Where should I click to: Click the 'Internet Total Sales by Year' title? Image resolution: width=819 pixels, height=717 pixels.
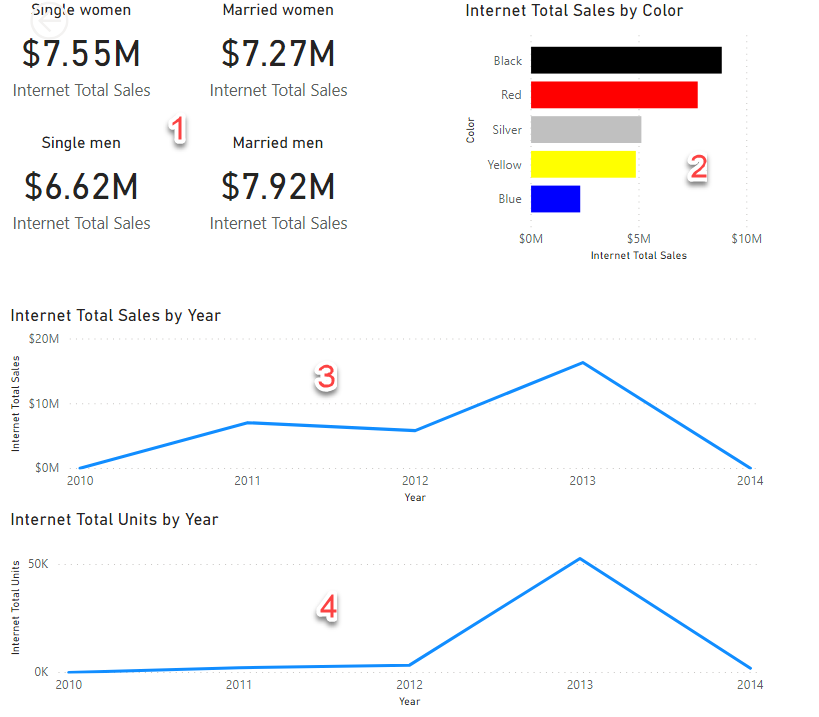(115, 315)
